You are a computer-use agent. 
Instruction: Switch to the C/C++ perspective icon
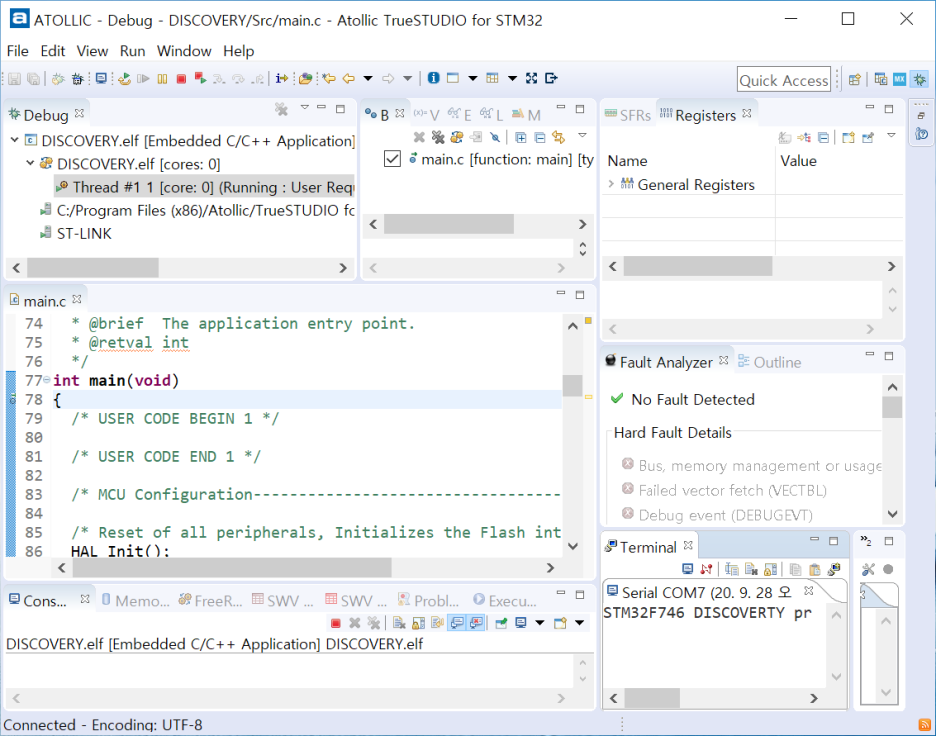(x=880, y=79)
